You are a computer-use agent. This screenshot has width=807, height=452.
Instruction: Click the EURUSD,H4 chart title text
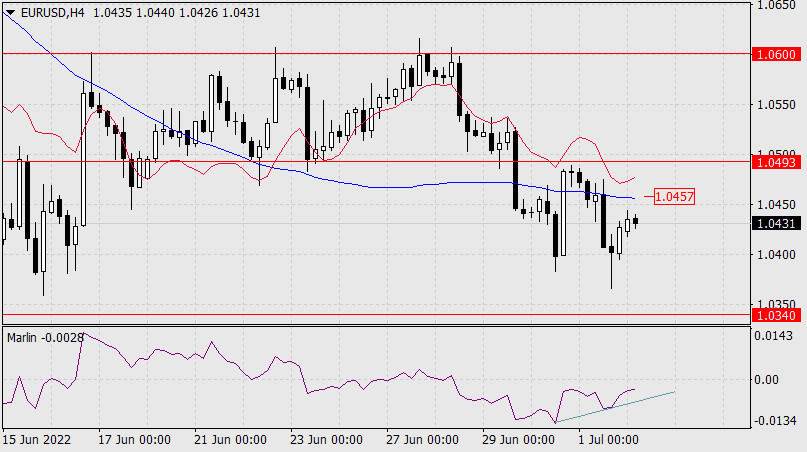point(52,13)
